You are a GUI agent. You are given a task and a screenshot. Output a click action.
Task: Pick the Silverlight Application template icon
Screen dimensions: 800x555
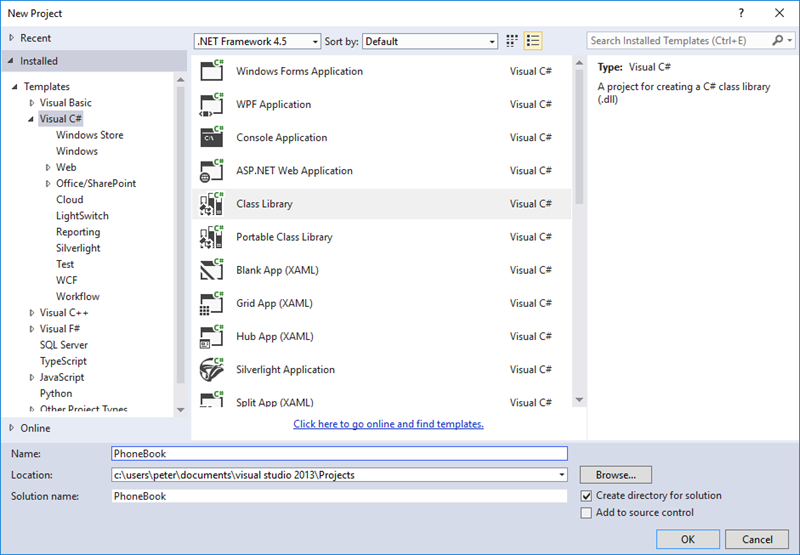(x=212, y=369)
